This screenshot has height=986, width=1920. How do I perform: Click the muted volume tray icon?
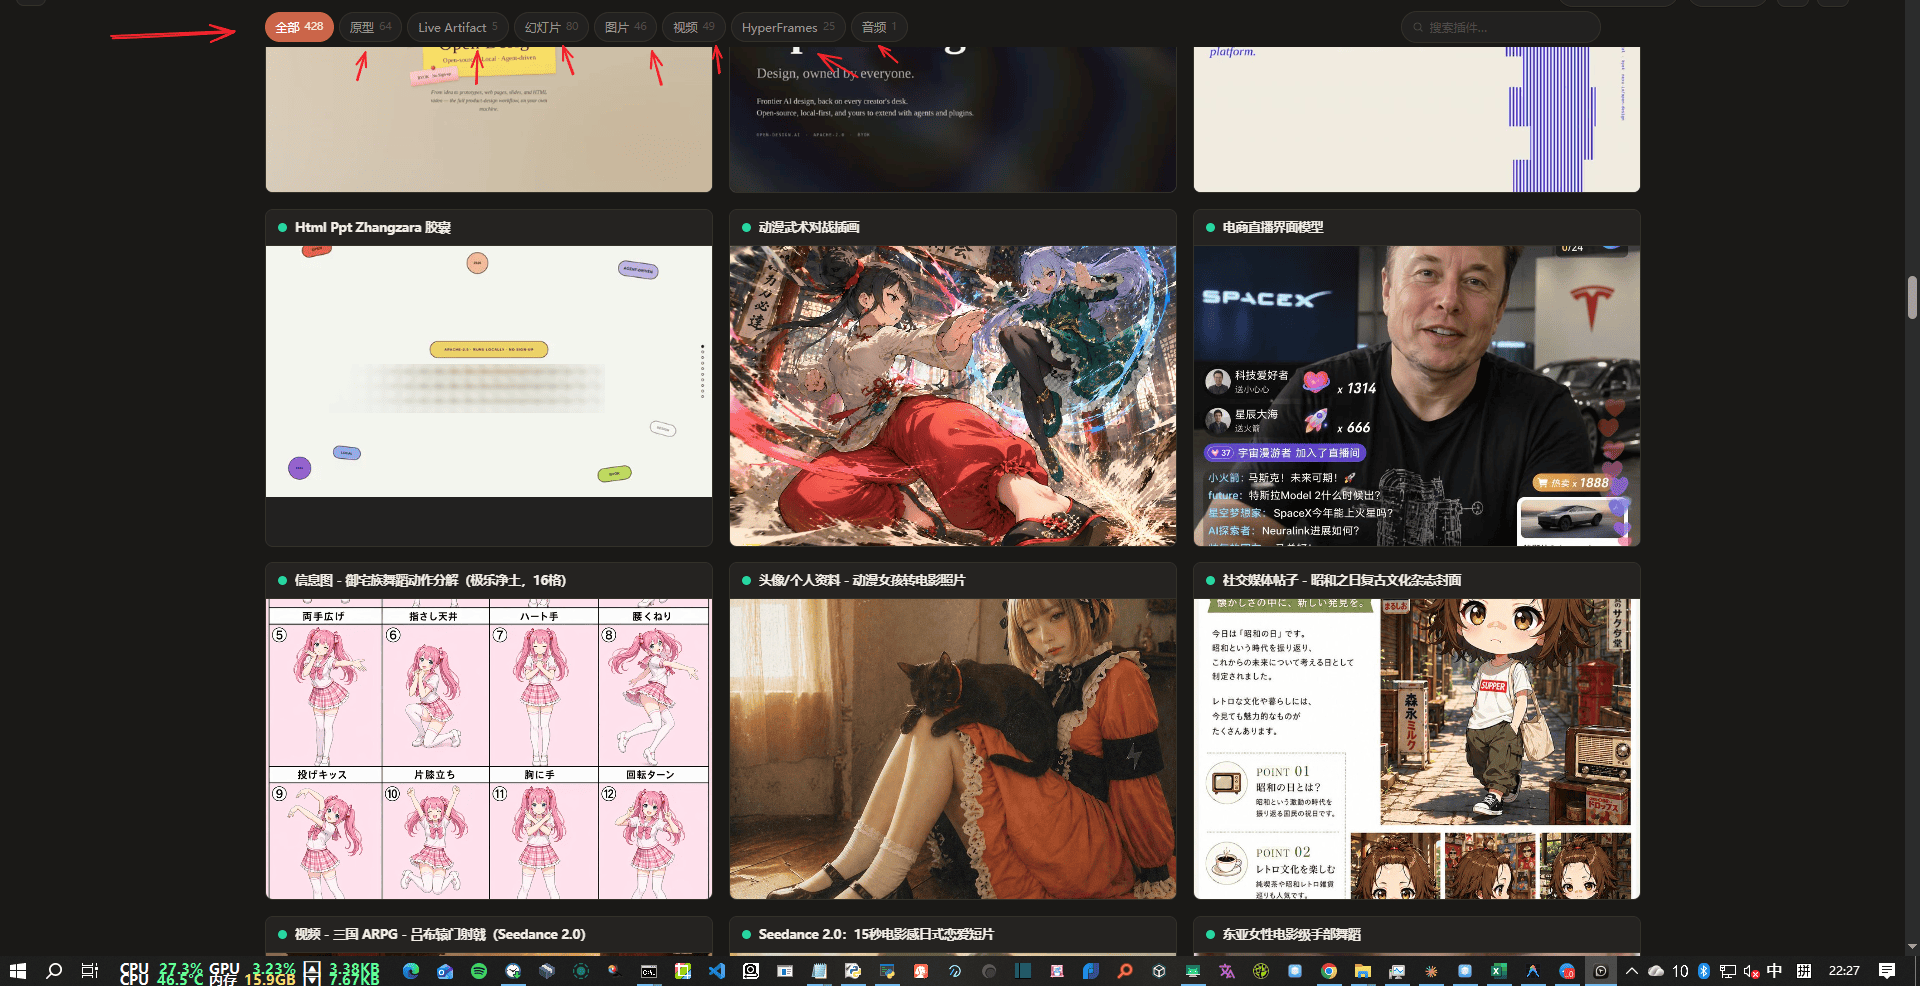1751,971
